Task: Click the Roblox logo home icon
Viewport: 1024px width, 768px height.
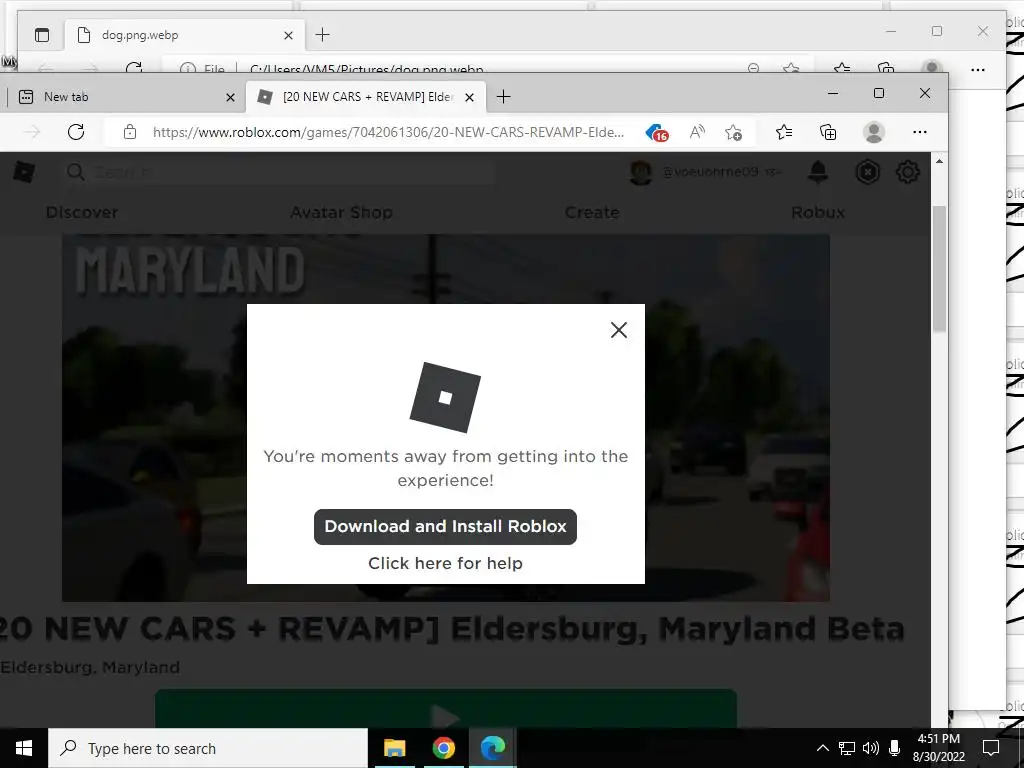Action: [x=24, y=172]
